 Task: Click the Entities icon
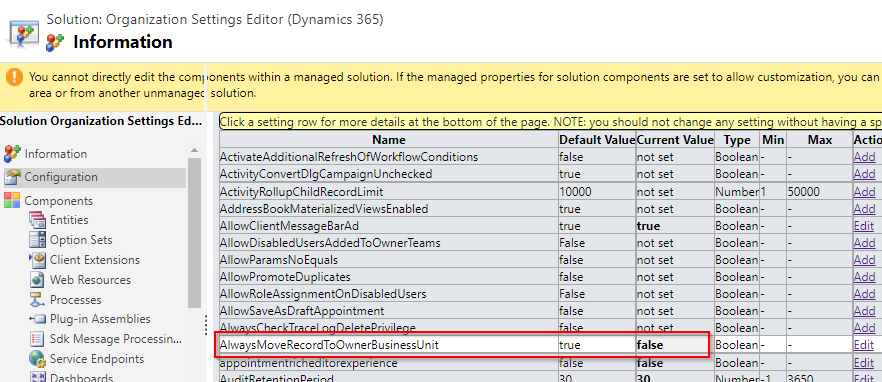click(37, 219)
